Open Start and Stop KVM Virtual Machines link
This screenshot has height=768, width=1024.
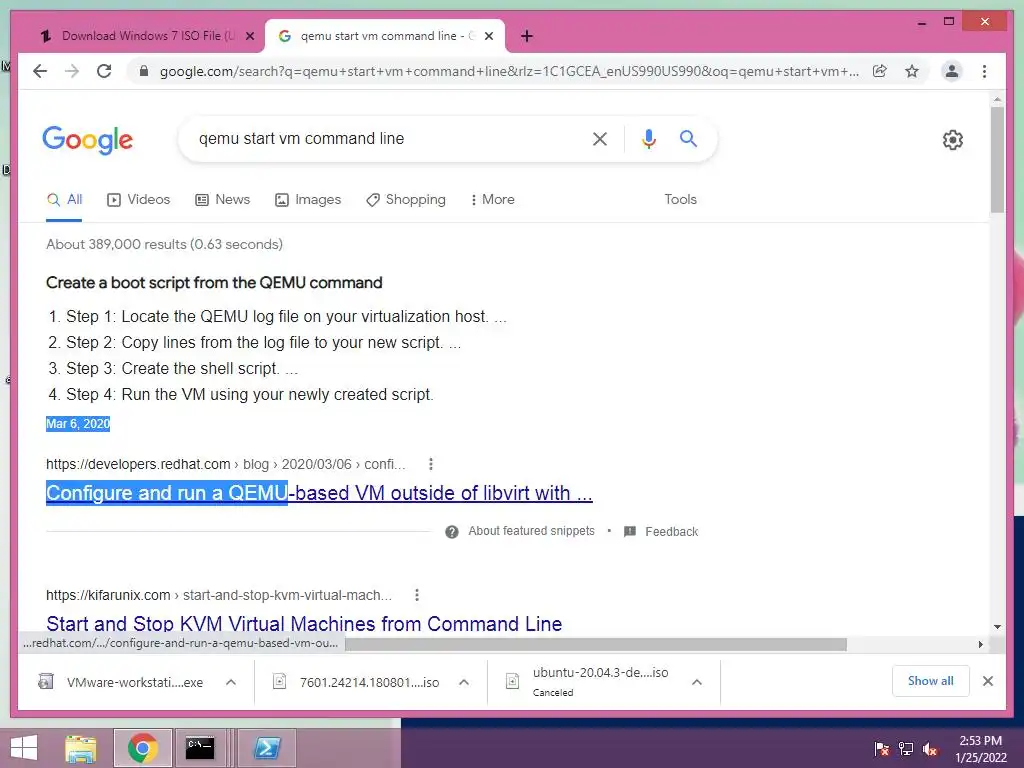tap(304, 624)
